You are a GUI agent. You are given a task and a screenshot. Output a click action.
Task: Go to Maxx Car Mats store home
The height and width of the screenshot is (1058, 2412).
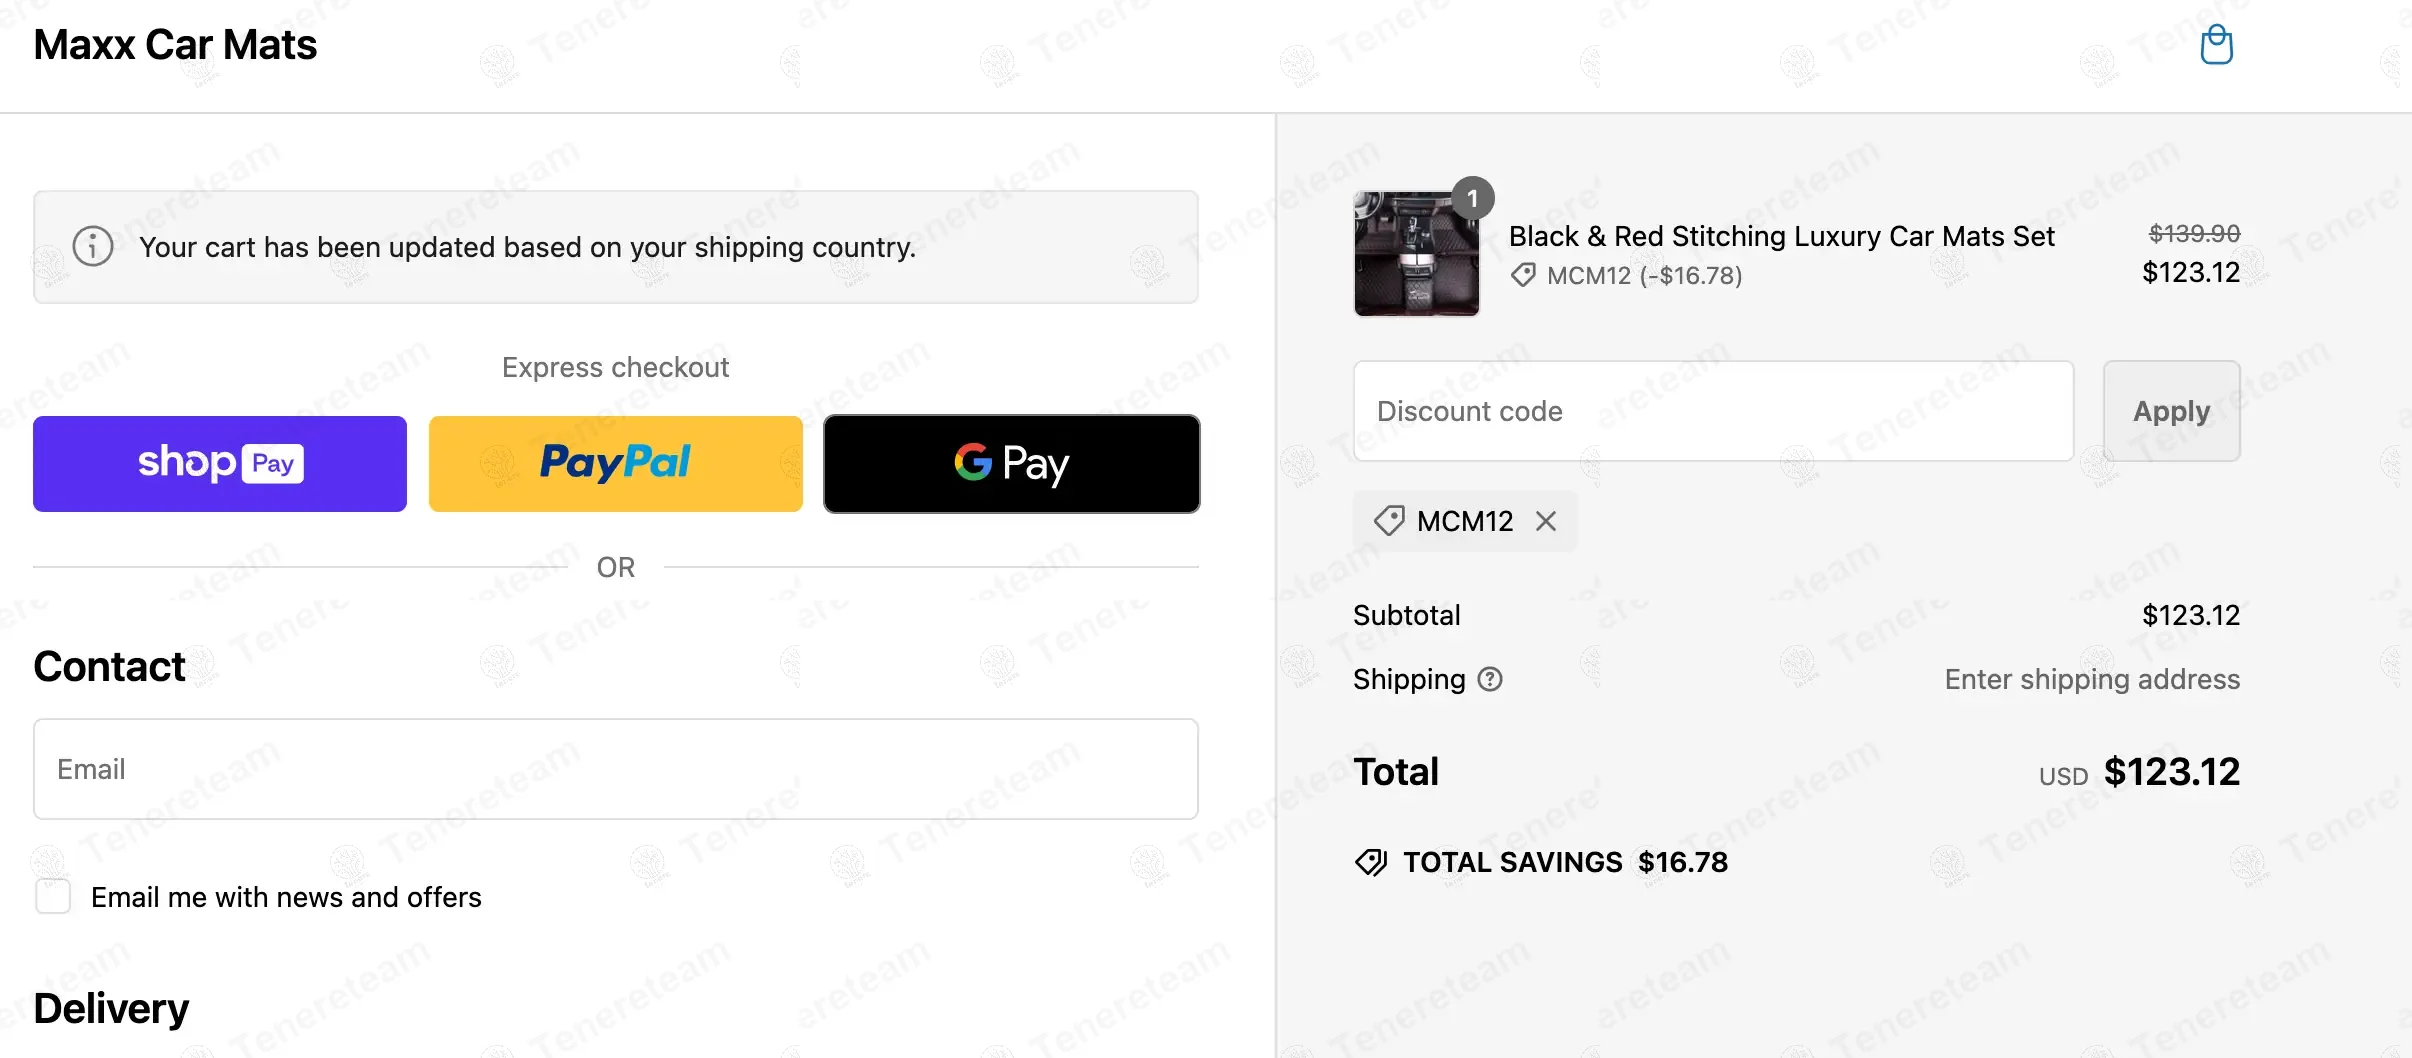tap(175, 45)
